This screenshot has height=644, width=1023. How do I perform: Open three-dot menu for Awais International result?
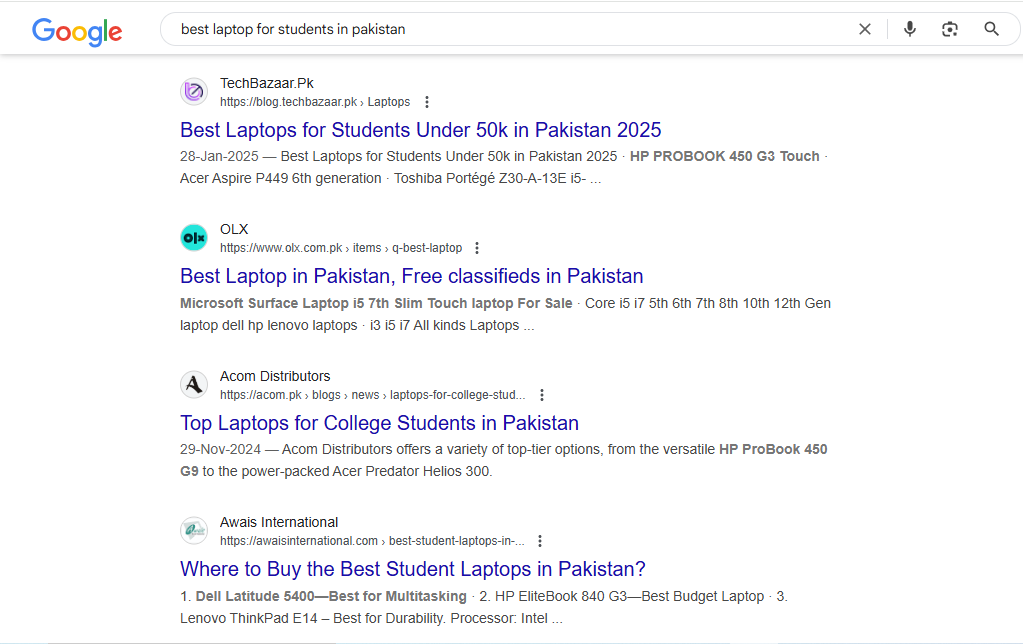coord(540,541)
